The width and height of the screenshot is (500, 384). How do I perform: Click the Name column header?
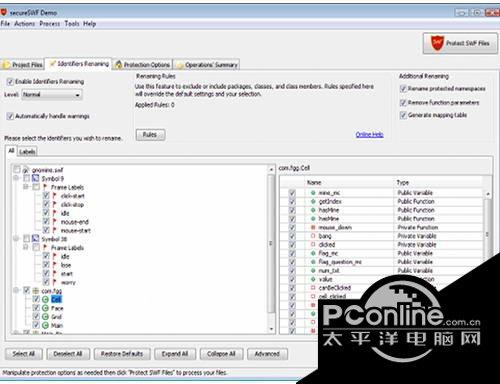click(x=314, y=183)
